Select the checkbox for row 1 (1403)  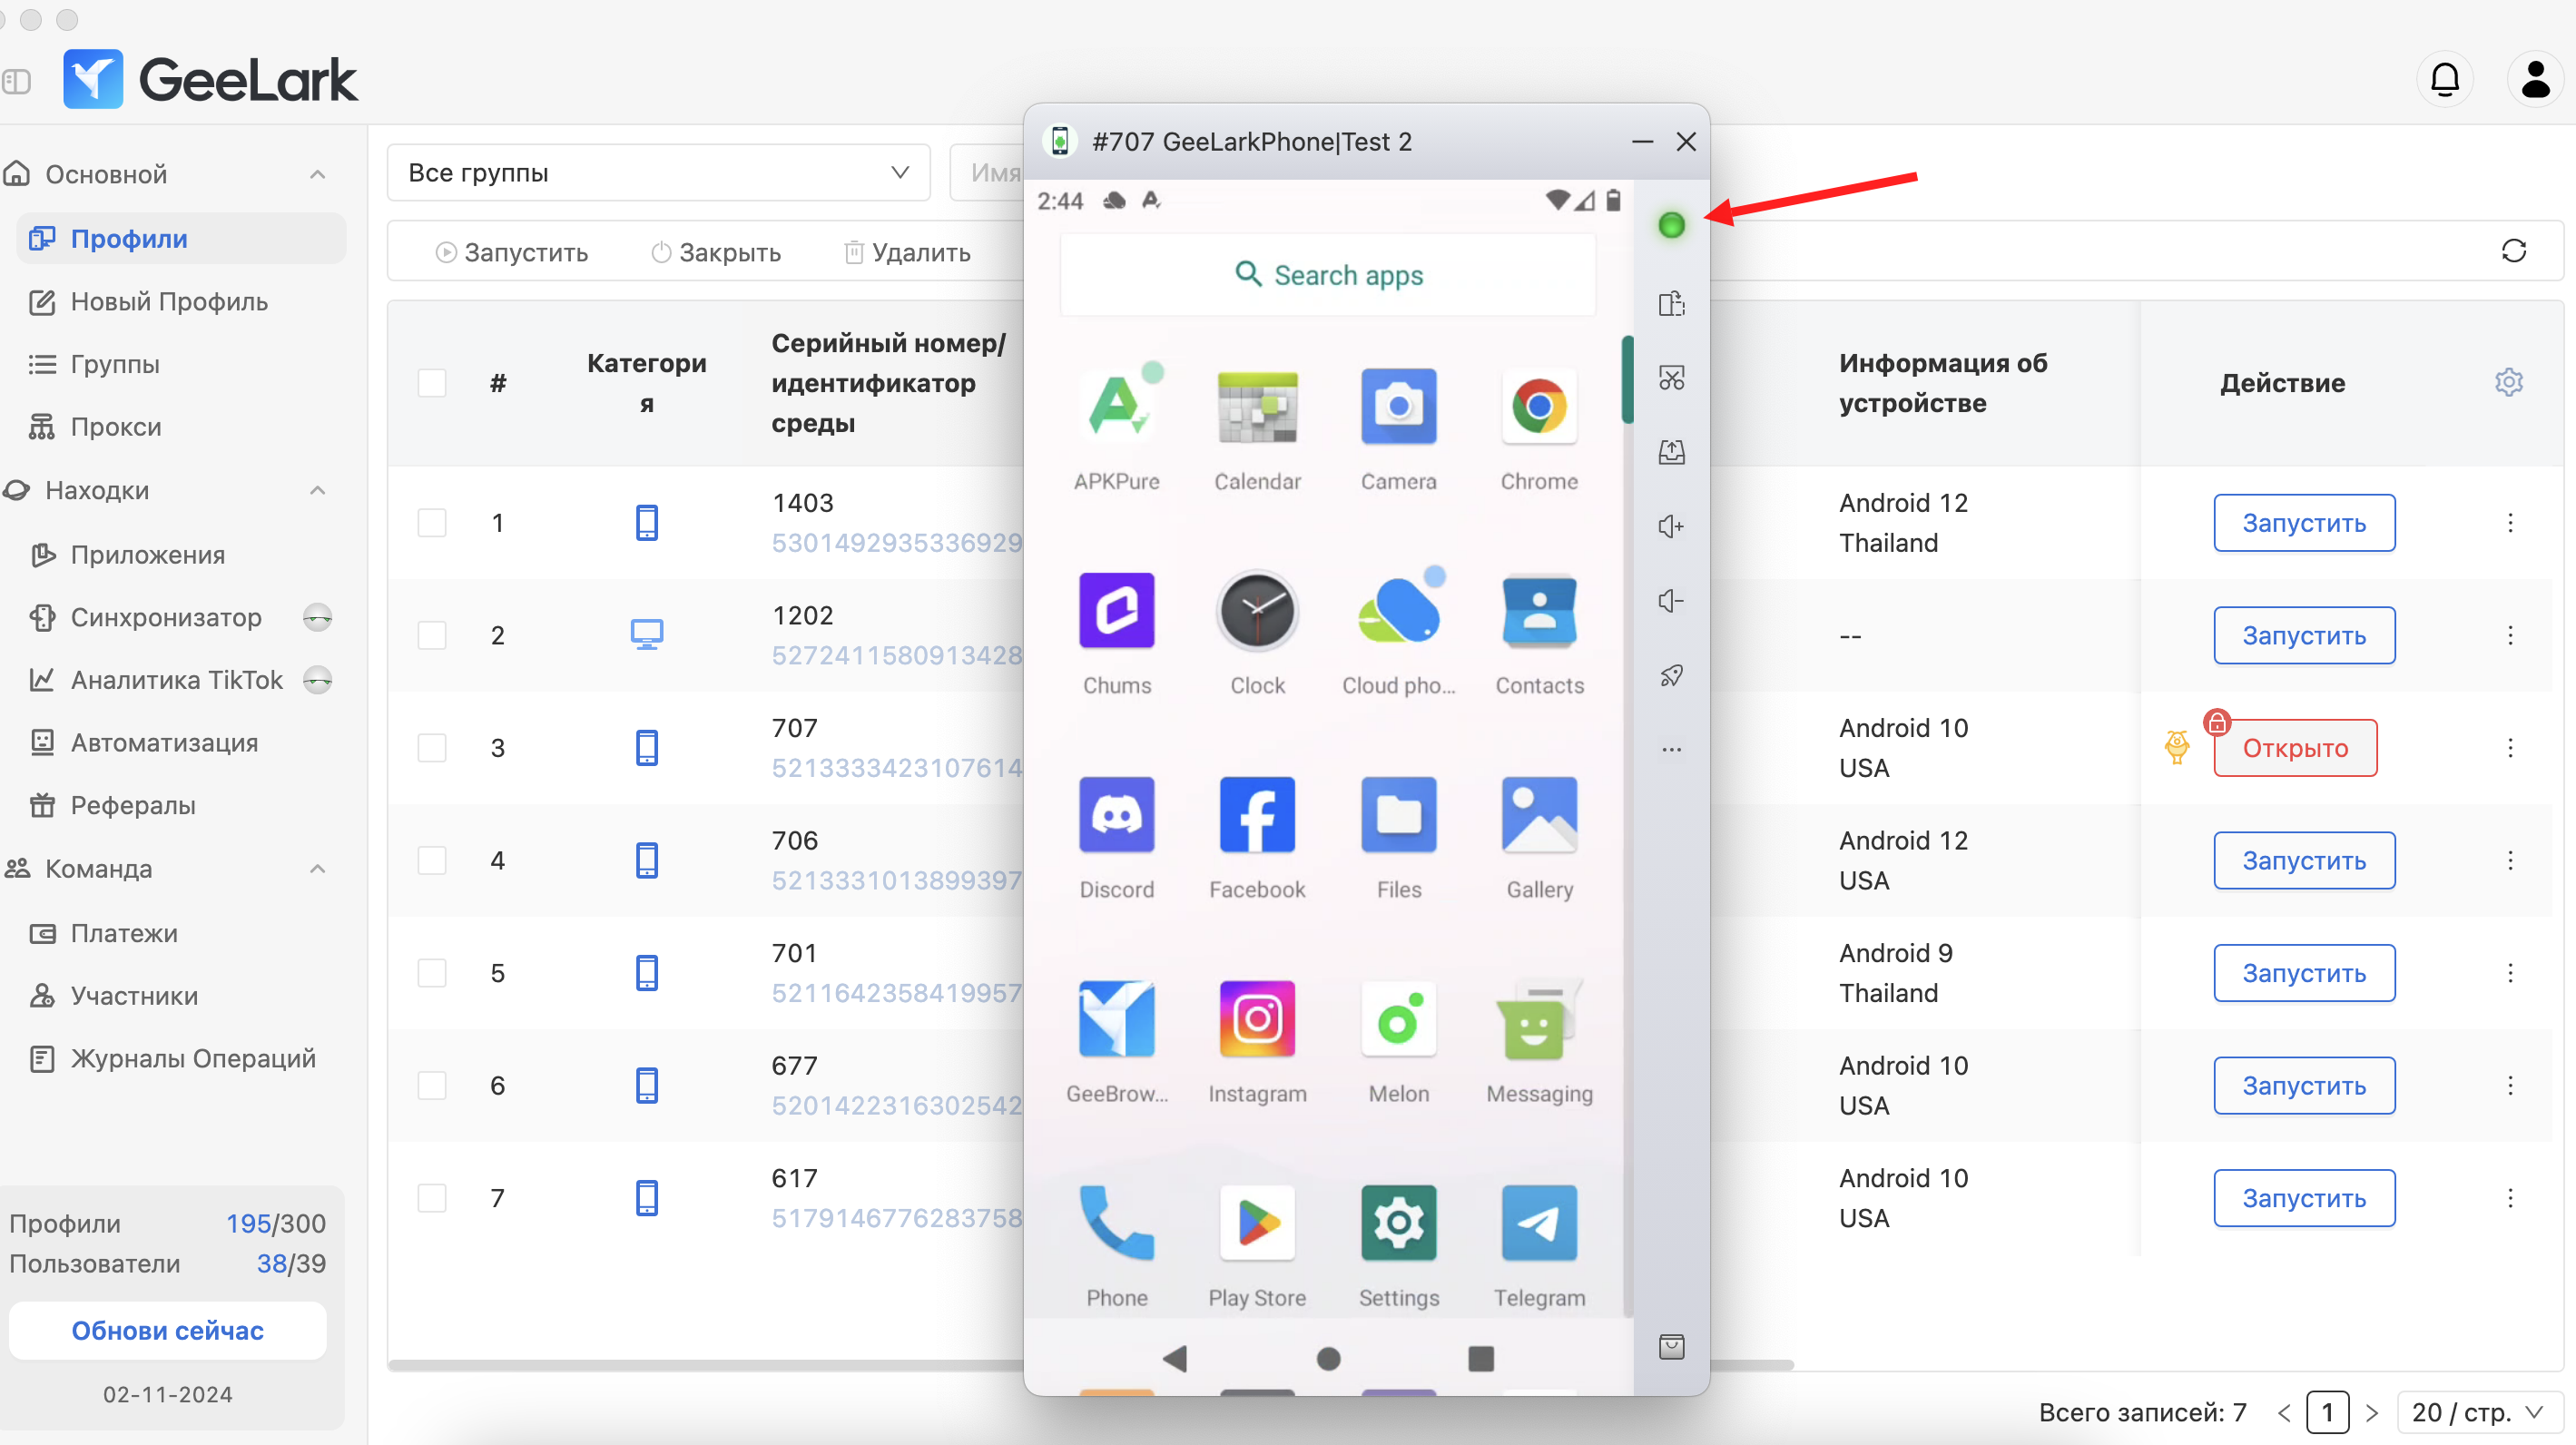pyautogui.click(x=432, y=523)
